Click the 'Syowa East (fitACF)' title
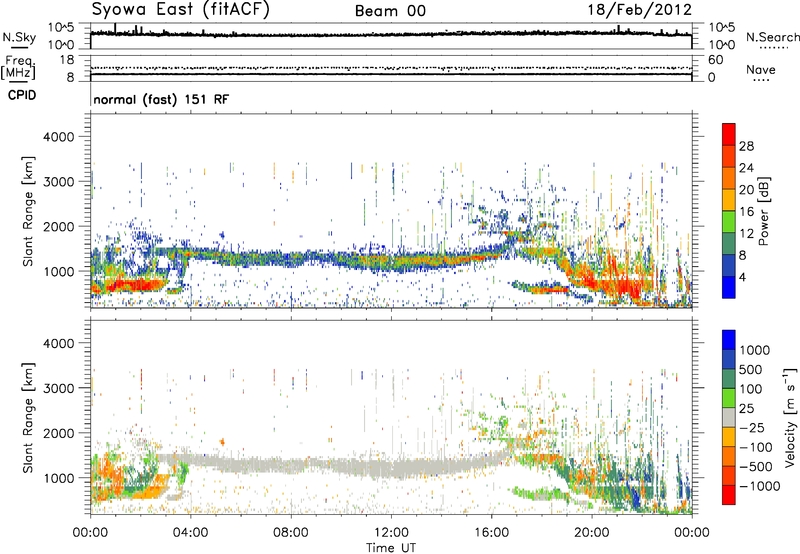 tap(181, 9)
